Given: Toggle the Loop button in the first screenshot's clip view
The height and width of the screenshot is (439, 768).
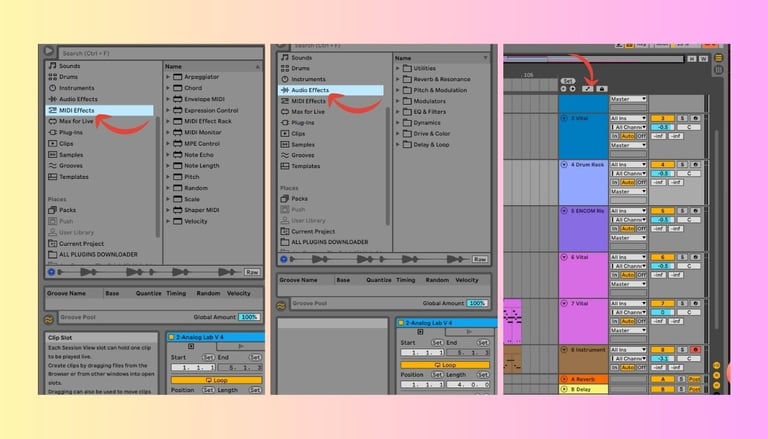Looking at the screenshot, I should [x=216, y=380].
